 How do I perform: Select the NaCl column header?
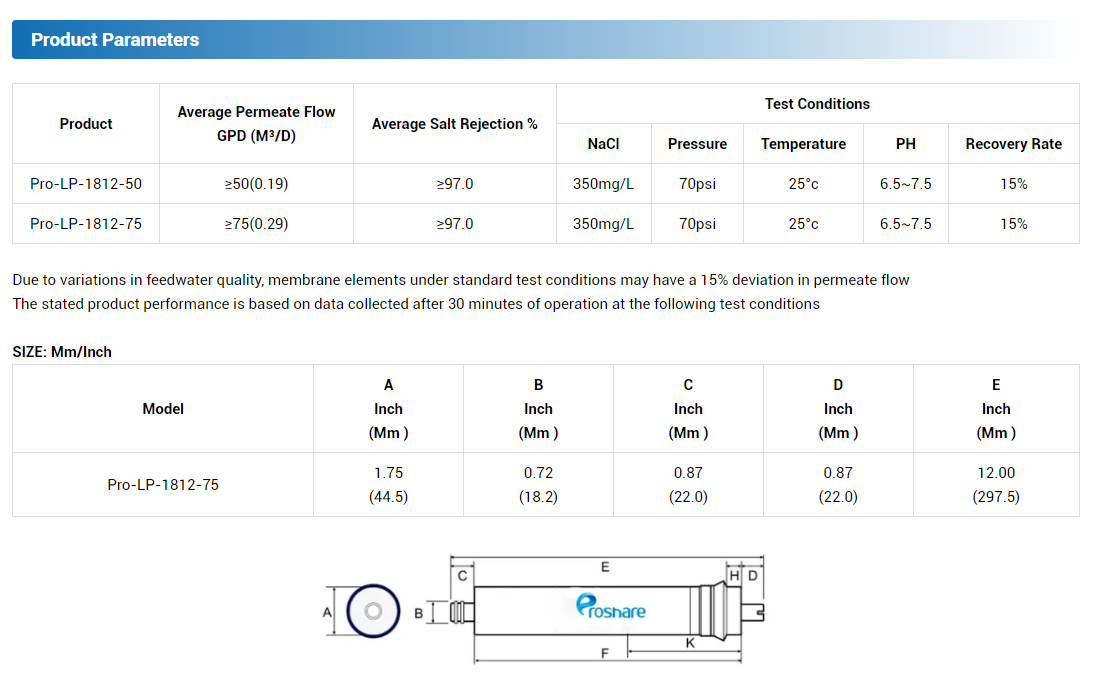[603, 144]
